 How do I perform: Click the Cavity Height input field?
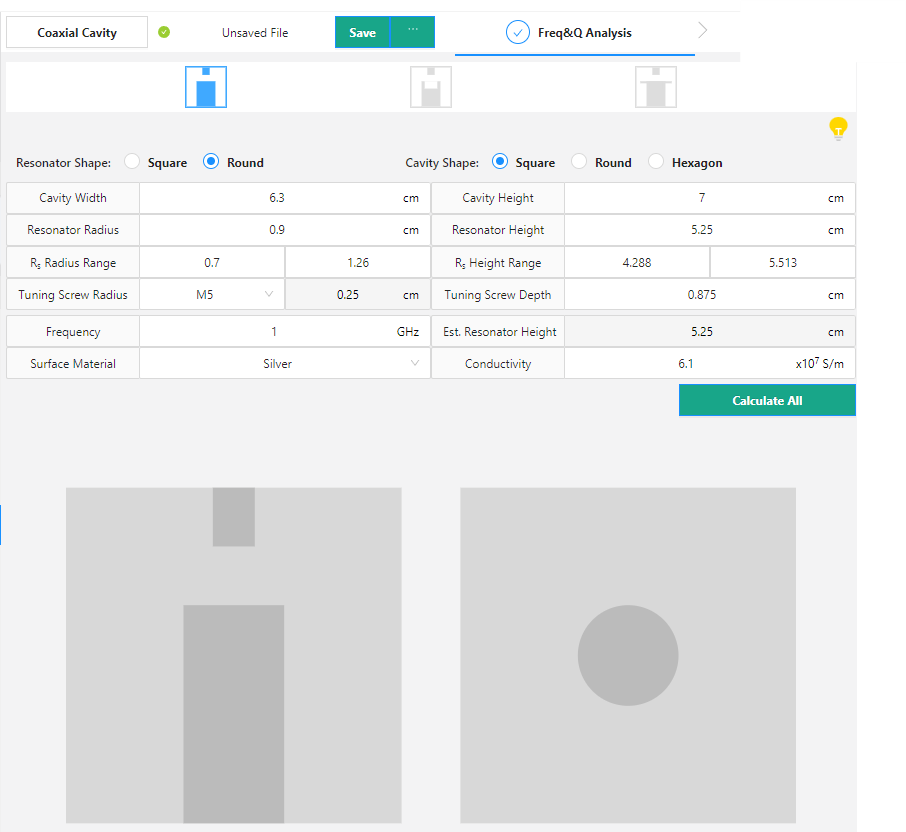click(x=710, y=198)
